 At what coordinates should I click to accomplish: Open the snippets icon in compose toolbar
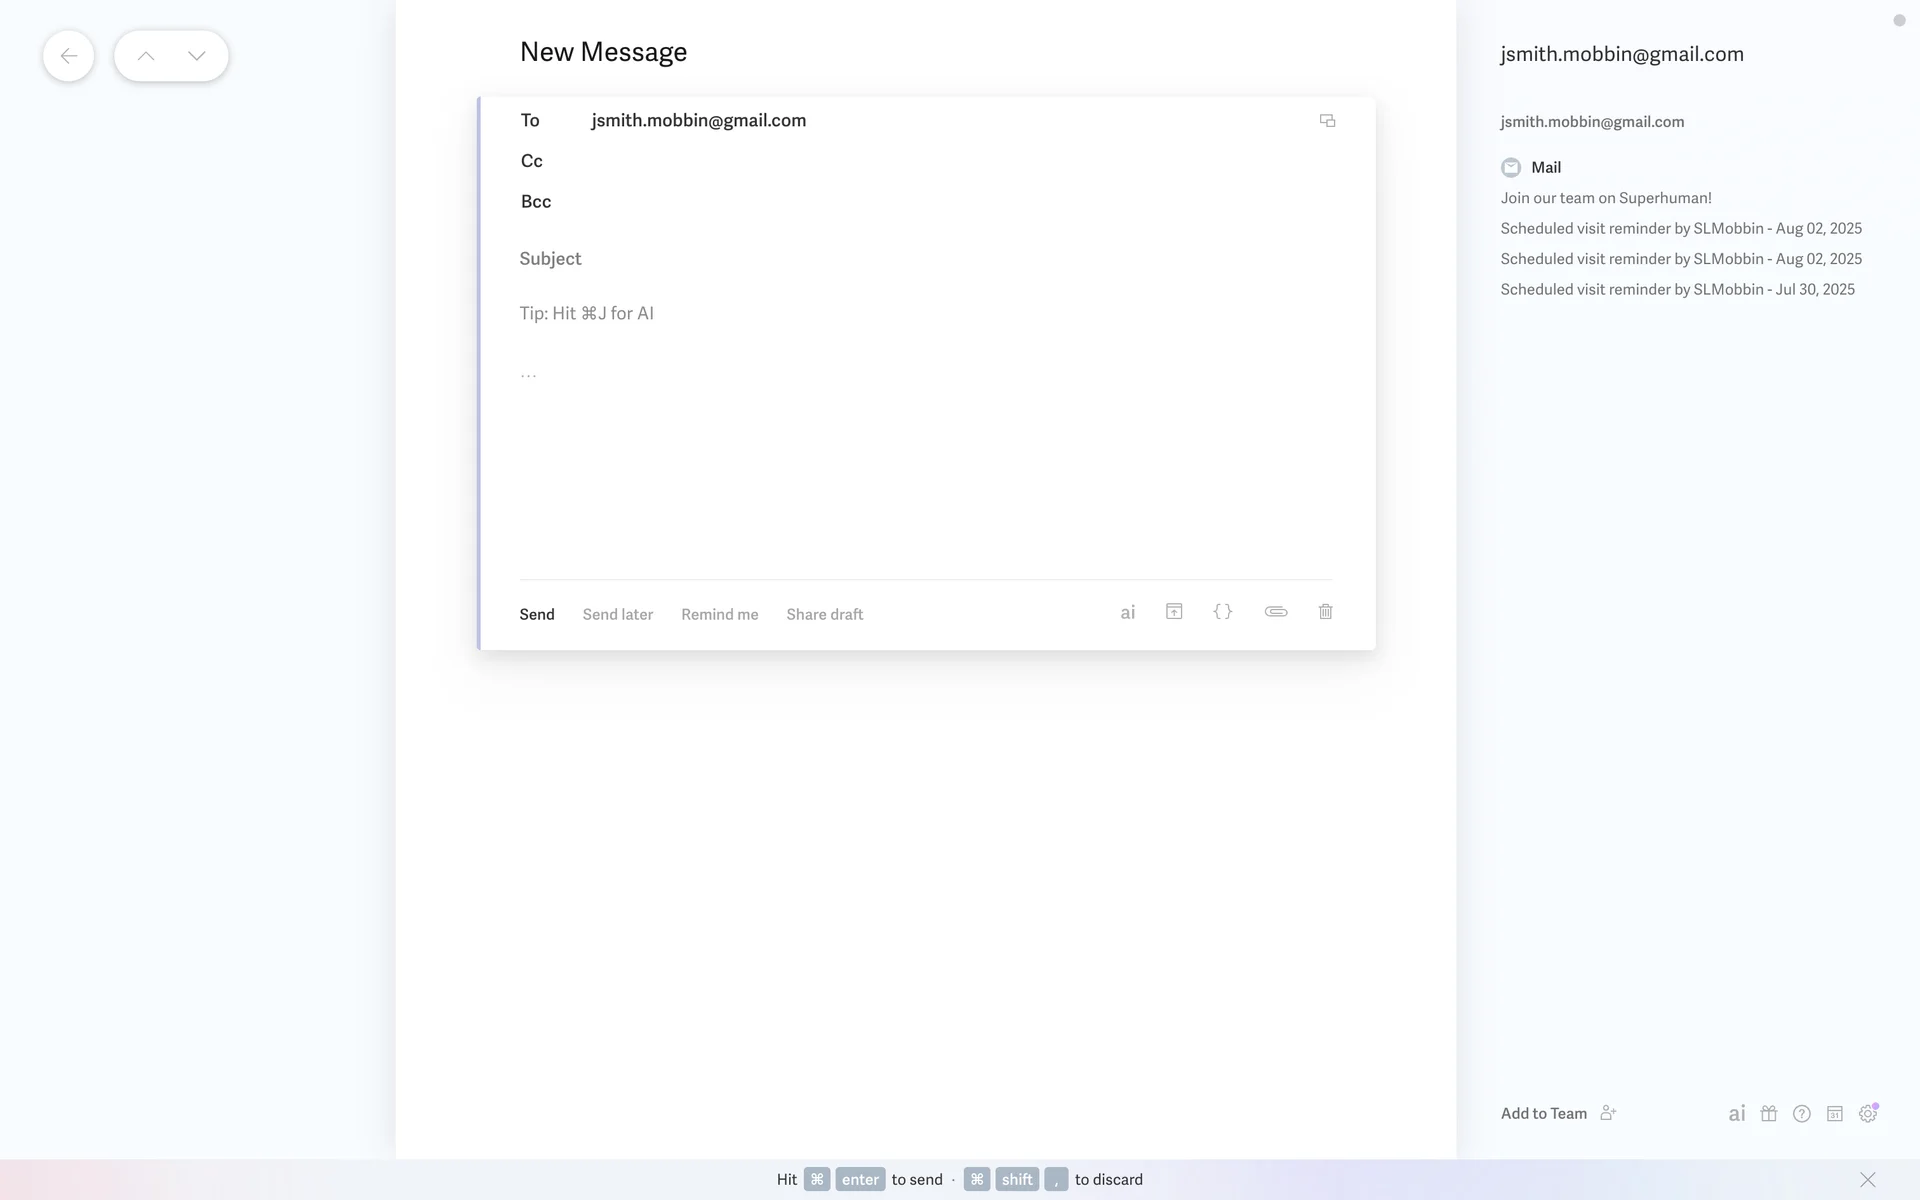(x=1174, y=612)
